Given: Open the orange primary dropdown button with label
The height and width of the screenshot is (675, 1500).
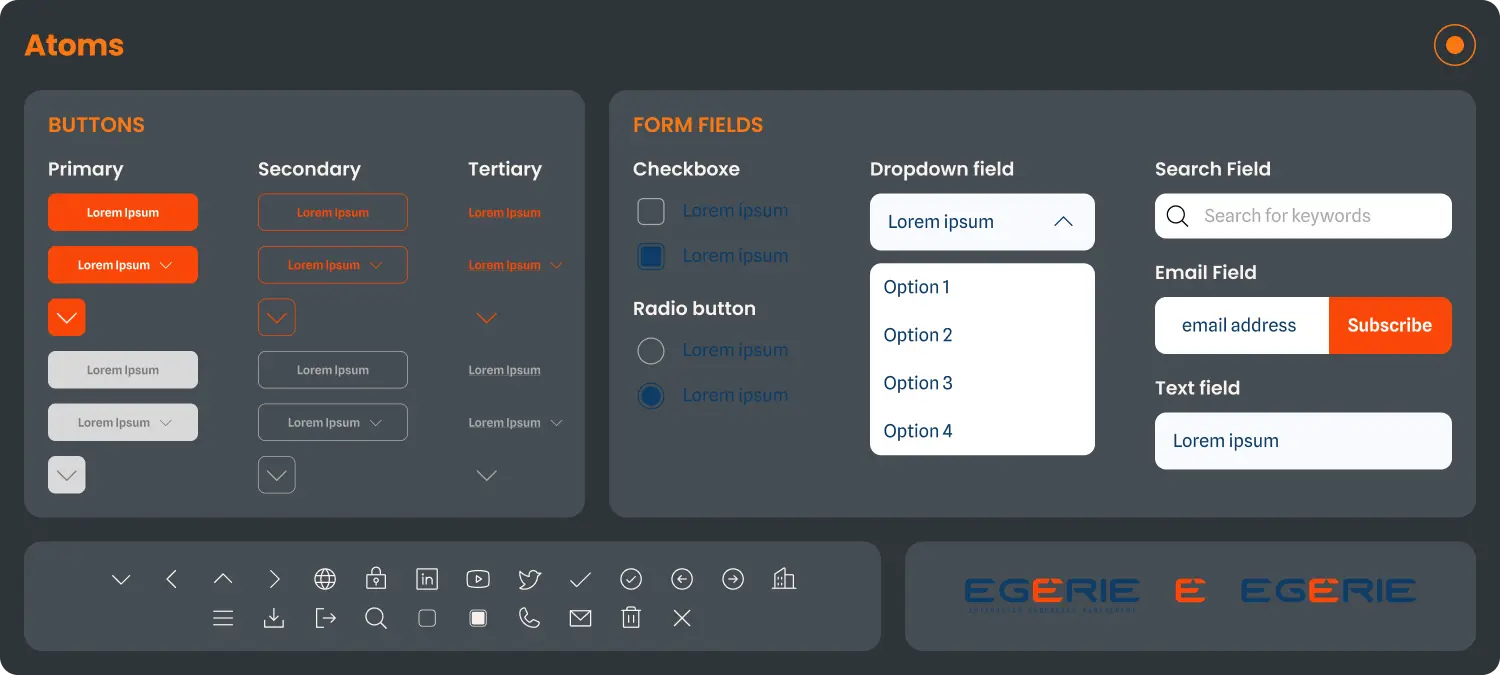Looking at the screenshot, I should click(x=123, y=265).
